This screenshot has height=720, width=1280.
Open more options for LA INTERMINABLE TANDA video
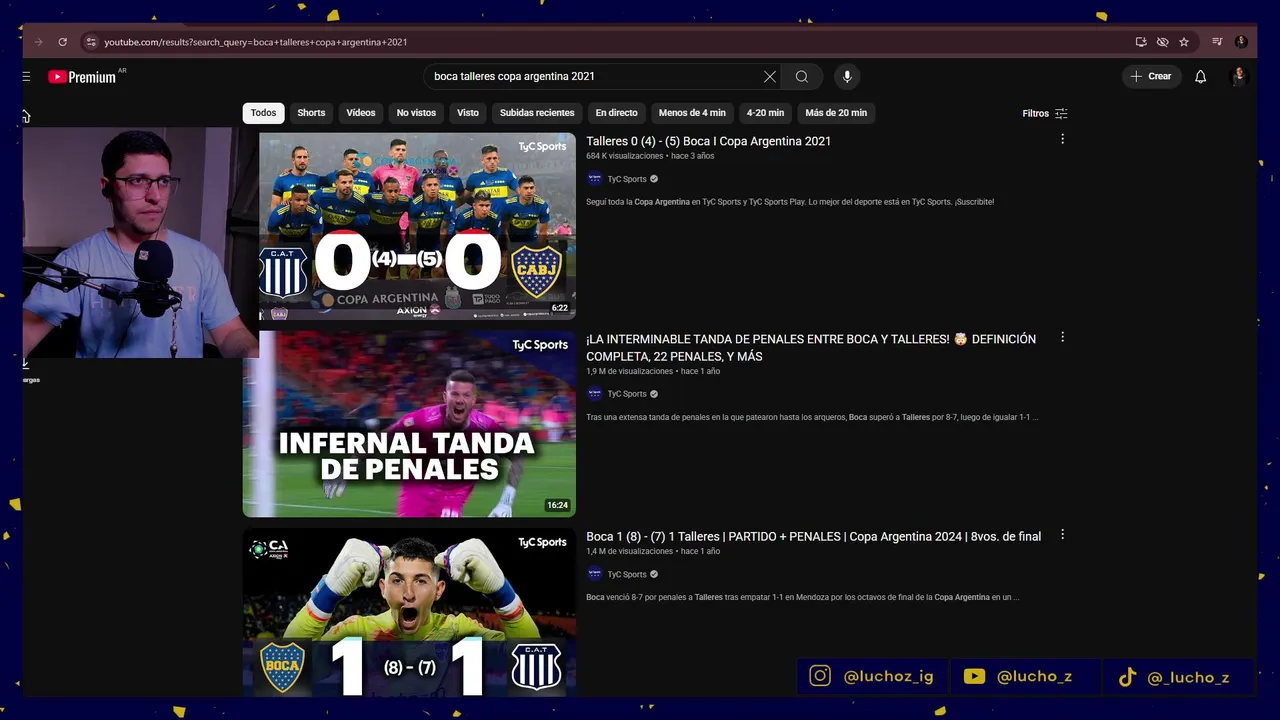point(1062,338)
